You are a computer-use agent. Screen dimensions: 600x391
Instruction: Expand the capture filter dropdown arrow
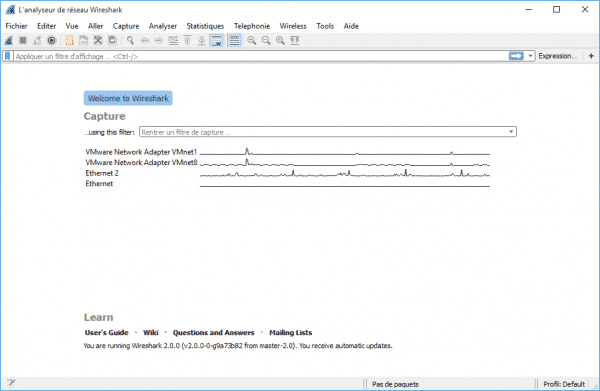(x=511, y=132)
